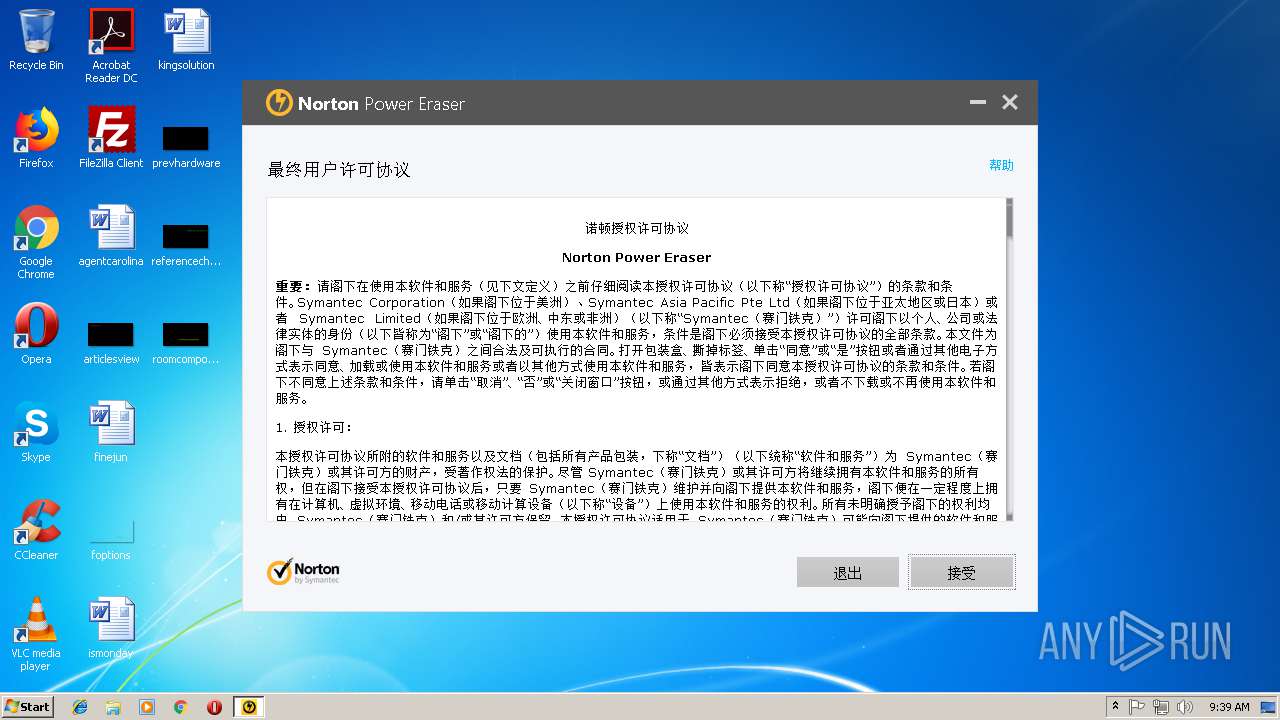Click the 诺顿授权许可协议 title in the license
The height and width of the screenshot is (720, 1280).
point(637,229)
